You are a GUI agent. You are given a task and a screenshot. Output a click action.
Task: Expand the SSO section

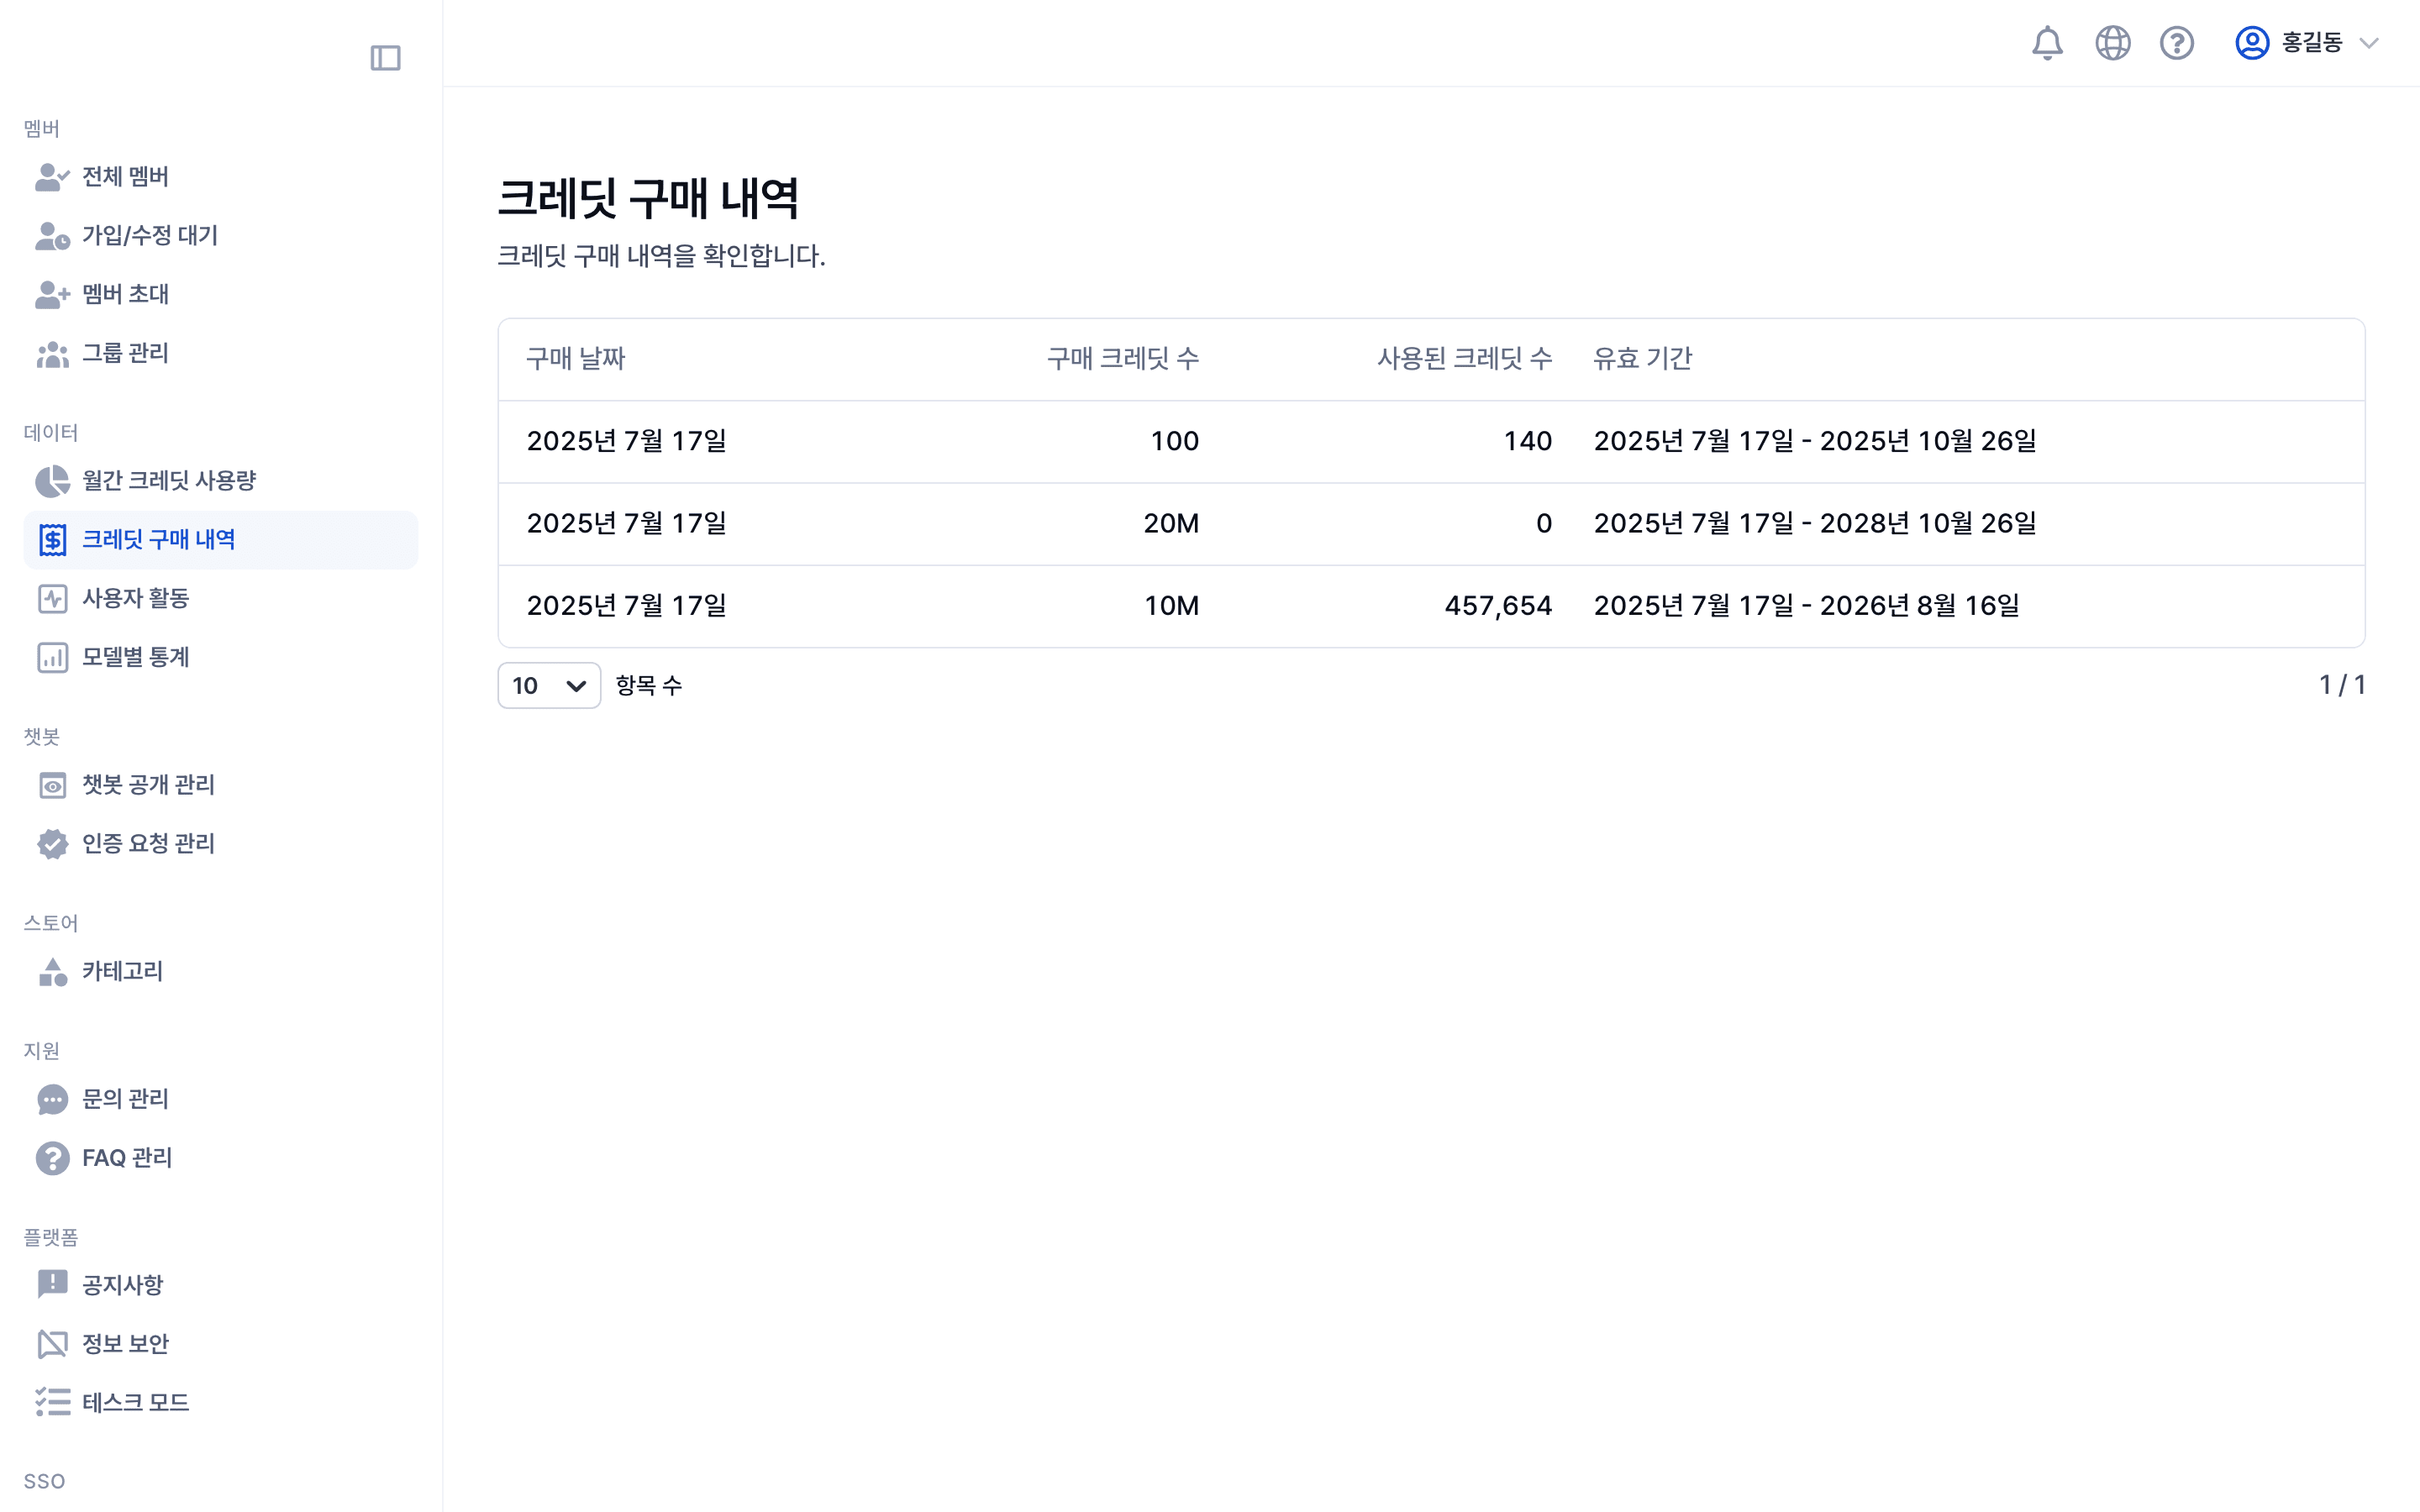[x=46, y=1480]
